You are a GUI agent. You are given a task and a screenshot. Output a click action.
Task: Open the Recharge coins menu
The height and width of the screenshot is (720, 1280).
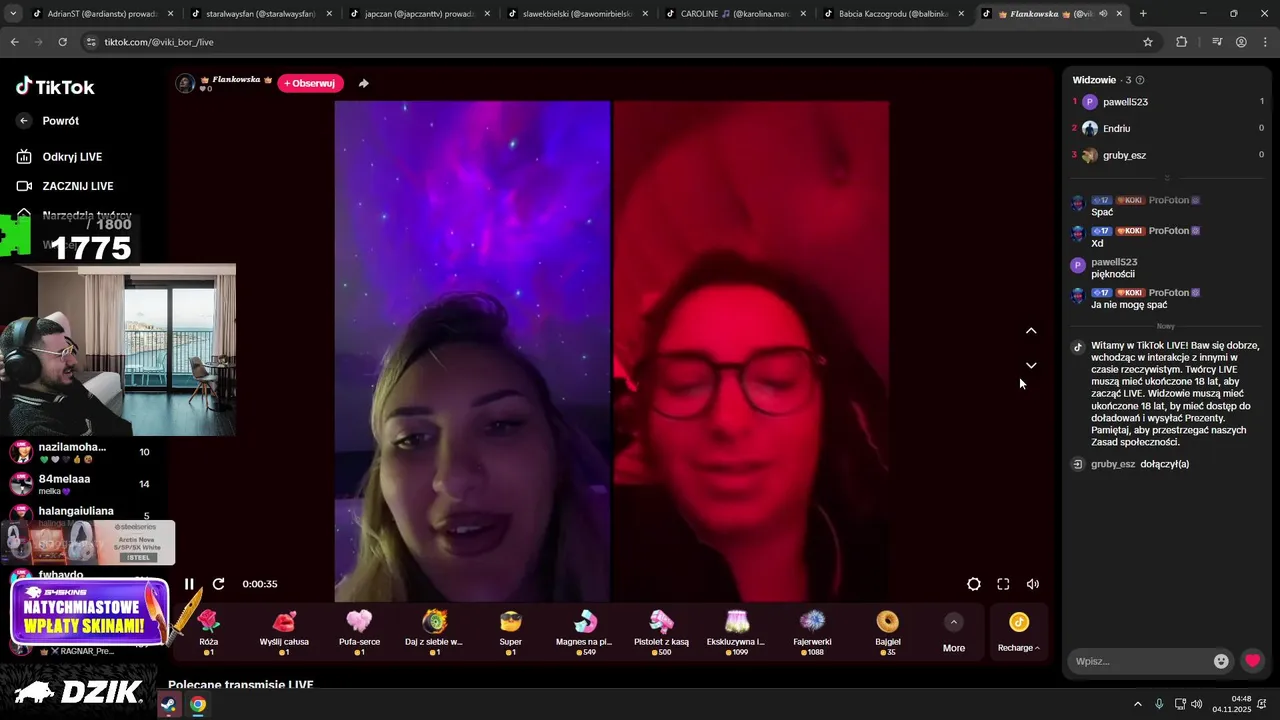[x=1018, y=633]
